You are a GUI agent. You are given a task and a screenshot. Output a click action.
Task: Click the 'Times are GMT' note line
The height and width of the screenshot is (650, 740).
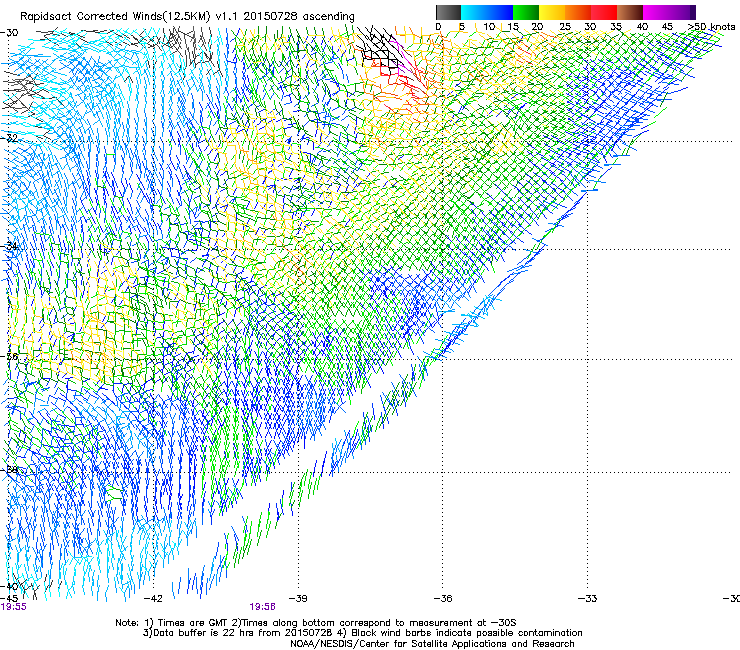[x=316, y=623]
